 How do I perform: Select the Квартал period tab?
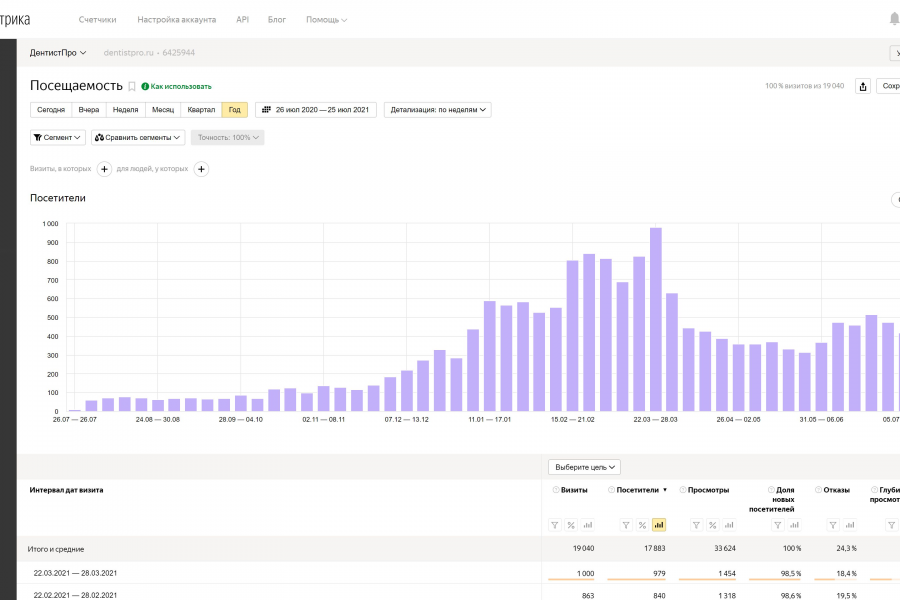tap(201, 110)
